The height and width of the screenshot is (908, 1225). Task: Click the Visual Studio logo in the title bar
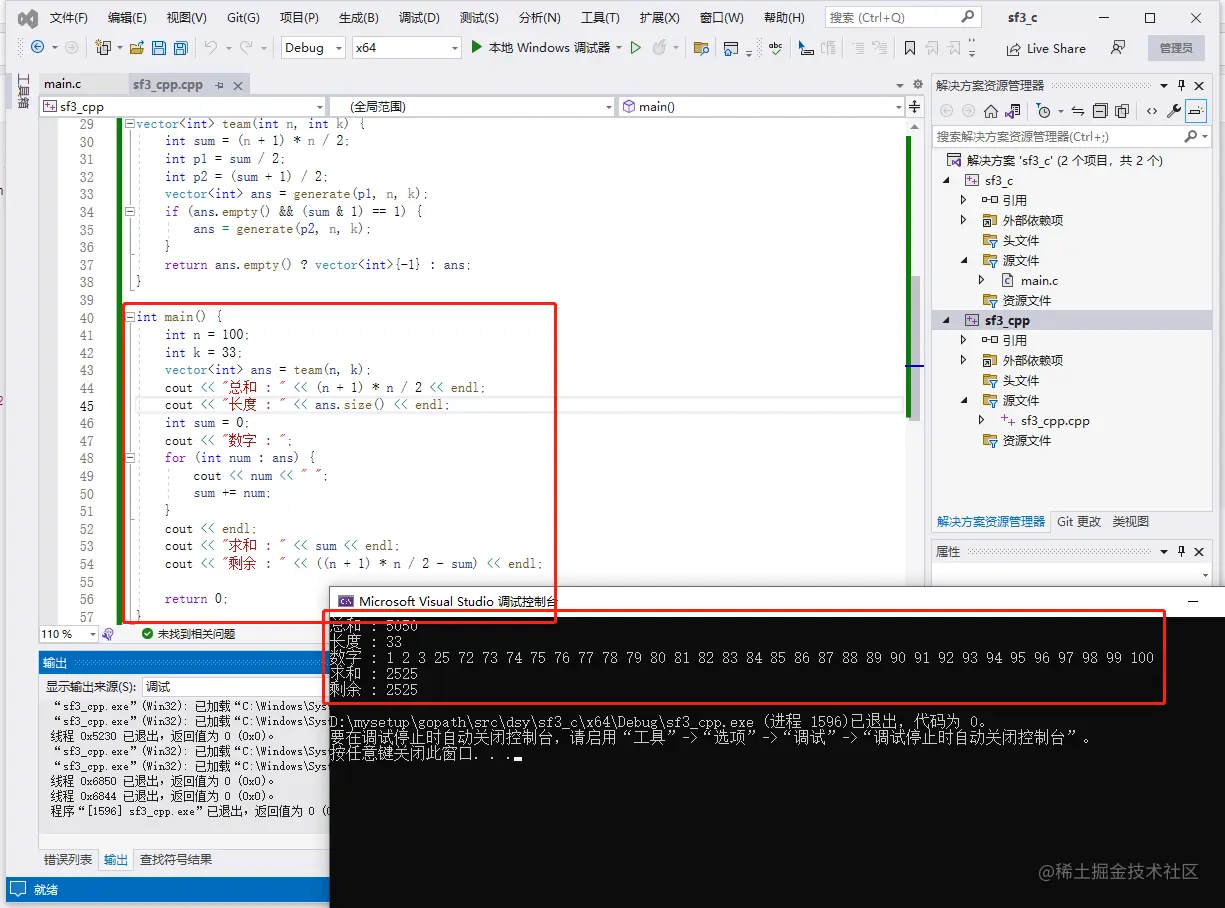tap(28, 18)
